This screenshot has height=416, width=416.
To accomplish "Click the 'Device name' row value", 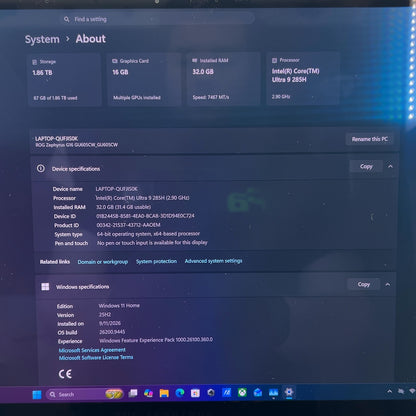I will pos(116,189).
